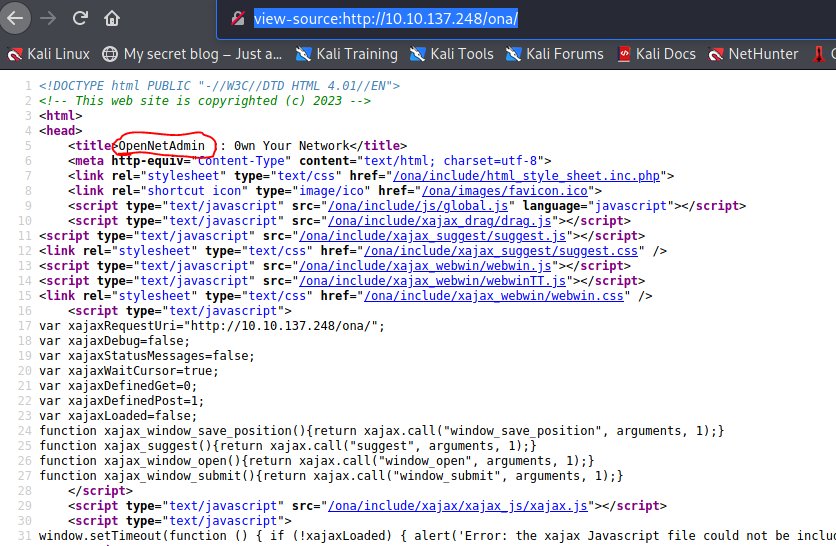Click the insecure connection lock icon

coord(237,19)
